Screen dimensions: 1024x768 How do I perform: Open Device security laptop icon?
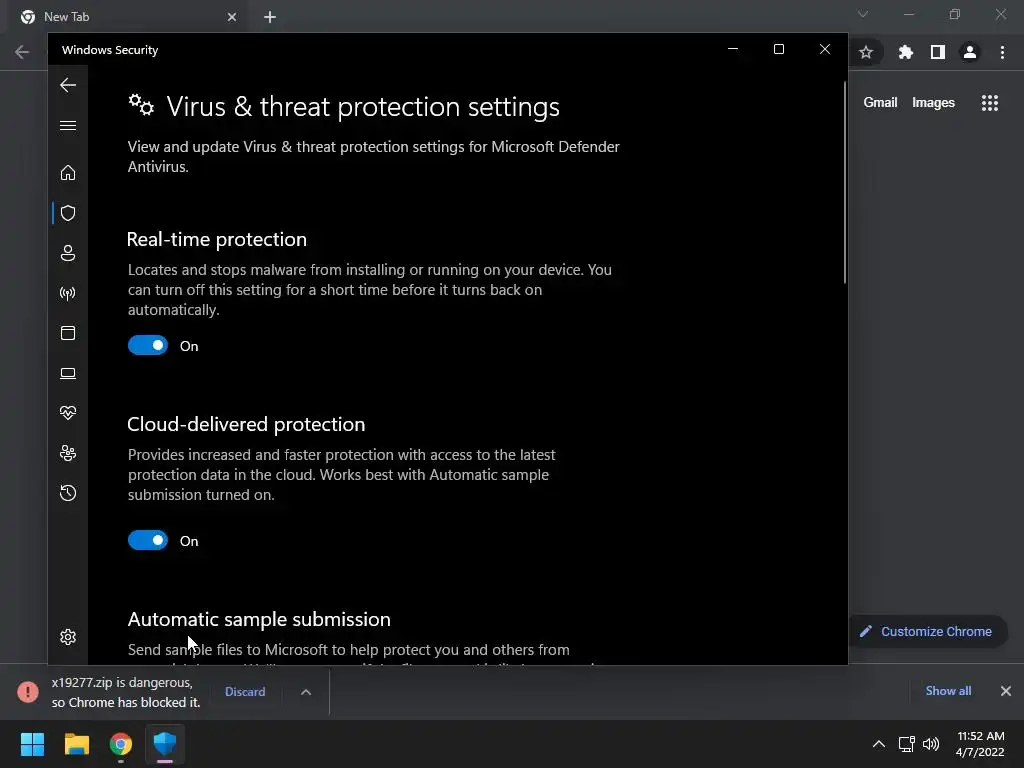coord(68,373)
